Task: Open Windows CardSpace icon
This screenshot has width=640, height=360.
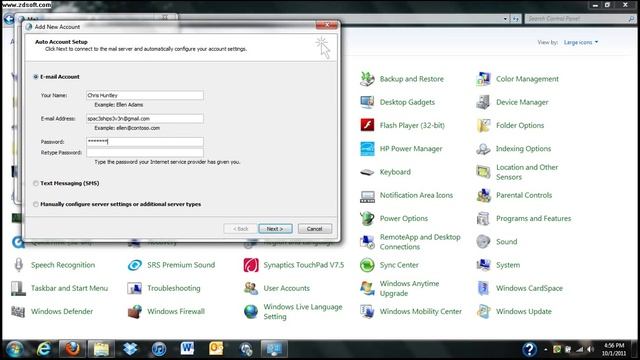Action: (x=483, y=288)
